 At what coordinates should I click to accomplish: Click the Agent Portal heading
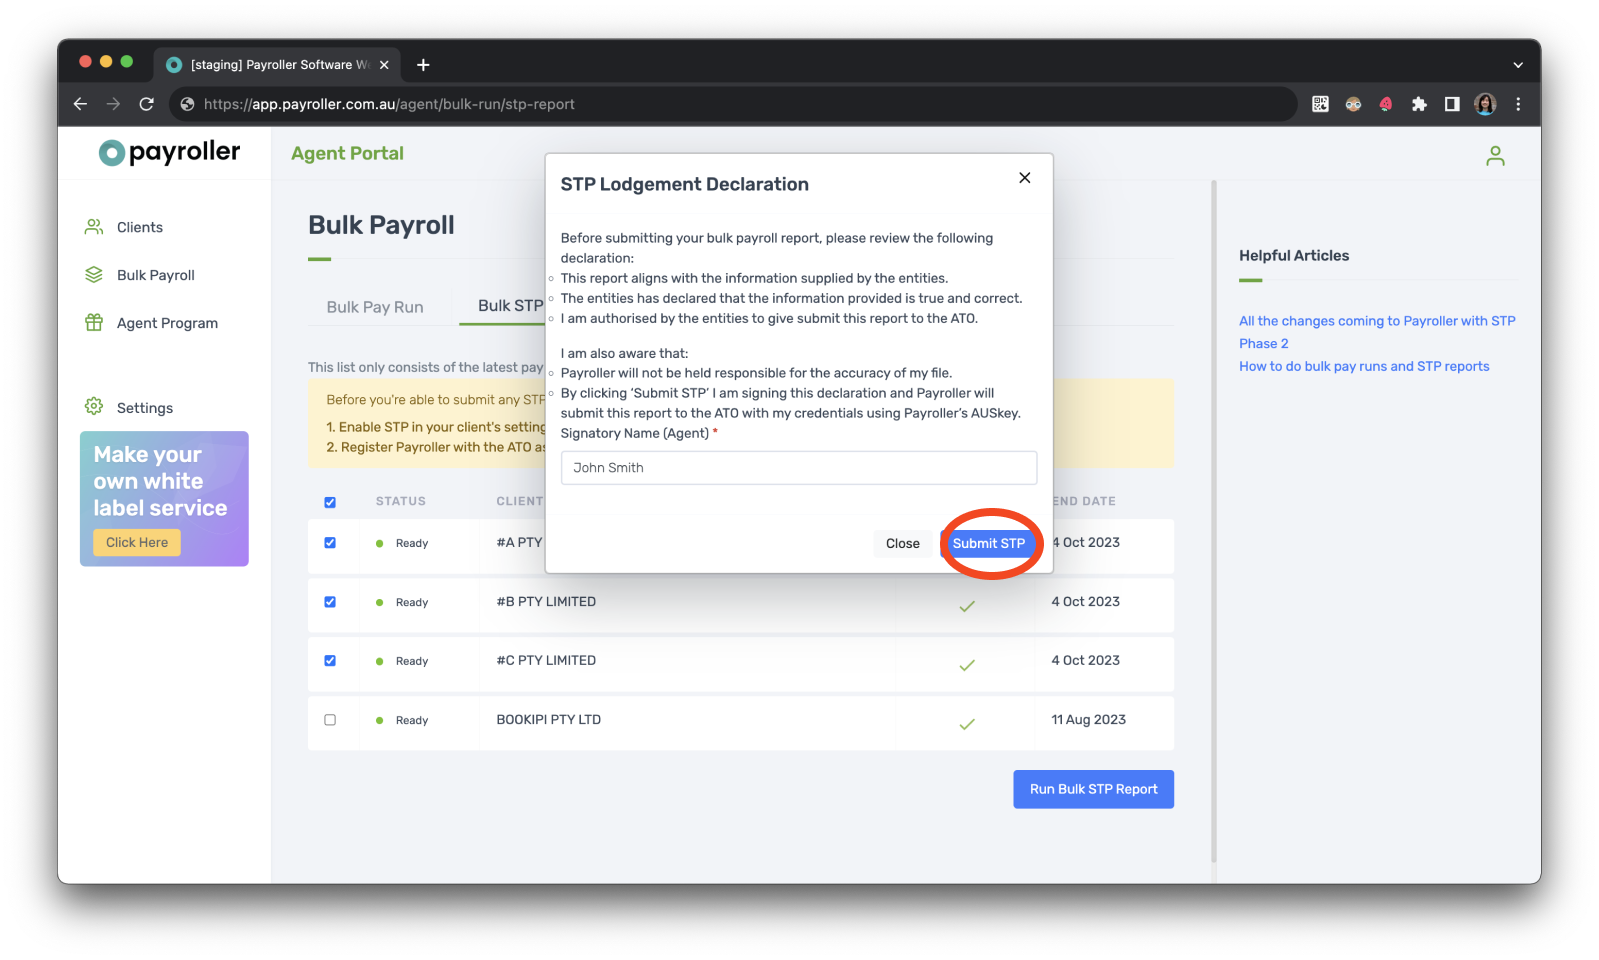[x=347, y=153]
